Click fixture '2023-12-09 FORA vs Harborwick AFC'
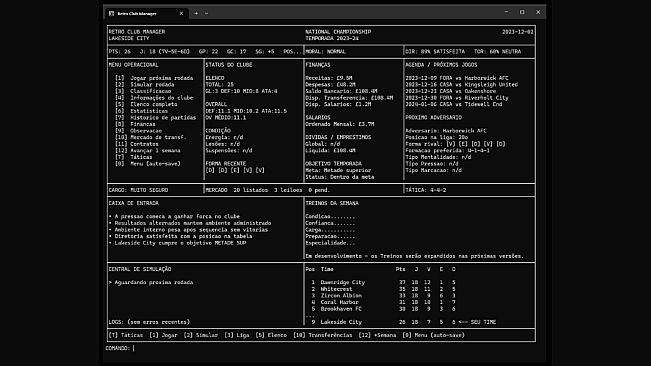The width and height of the screenshot is (651, 366). 457,78
